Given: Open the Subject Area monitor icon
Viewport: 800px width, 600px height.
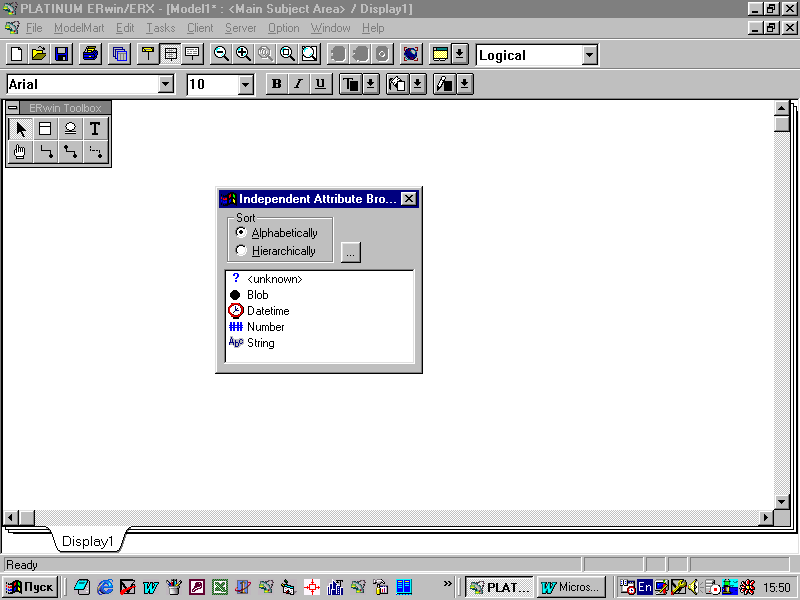Looking at the screenshot, I should click(440, 54).
